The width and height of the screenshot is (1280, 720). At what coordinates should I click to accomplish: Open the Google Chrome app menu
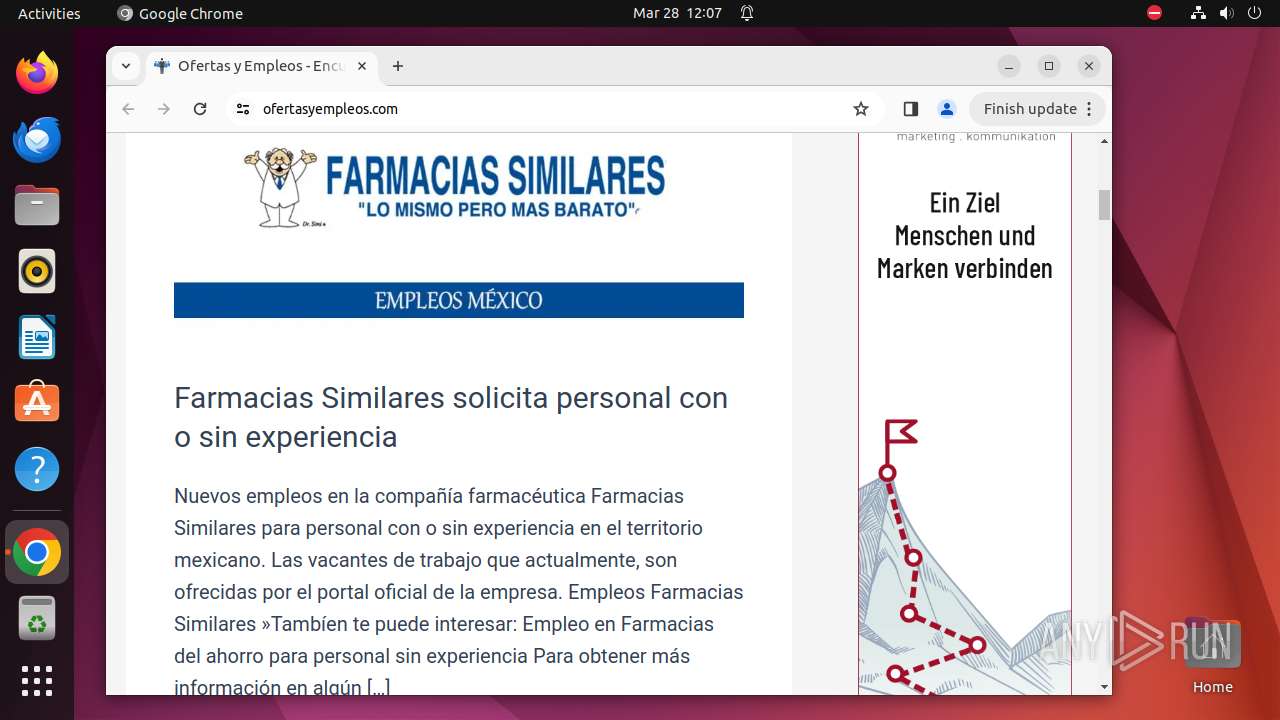pos(180,13)
